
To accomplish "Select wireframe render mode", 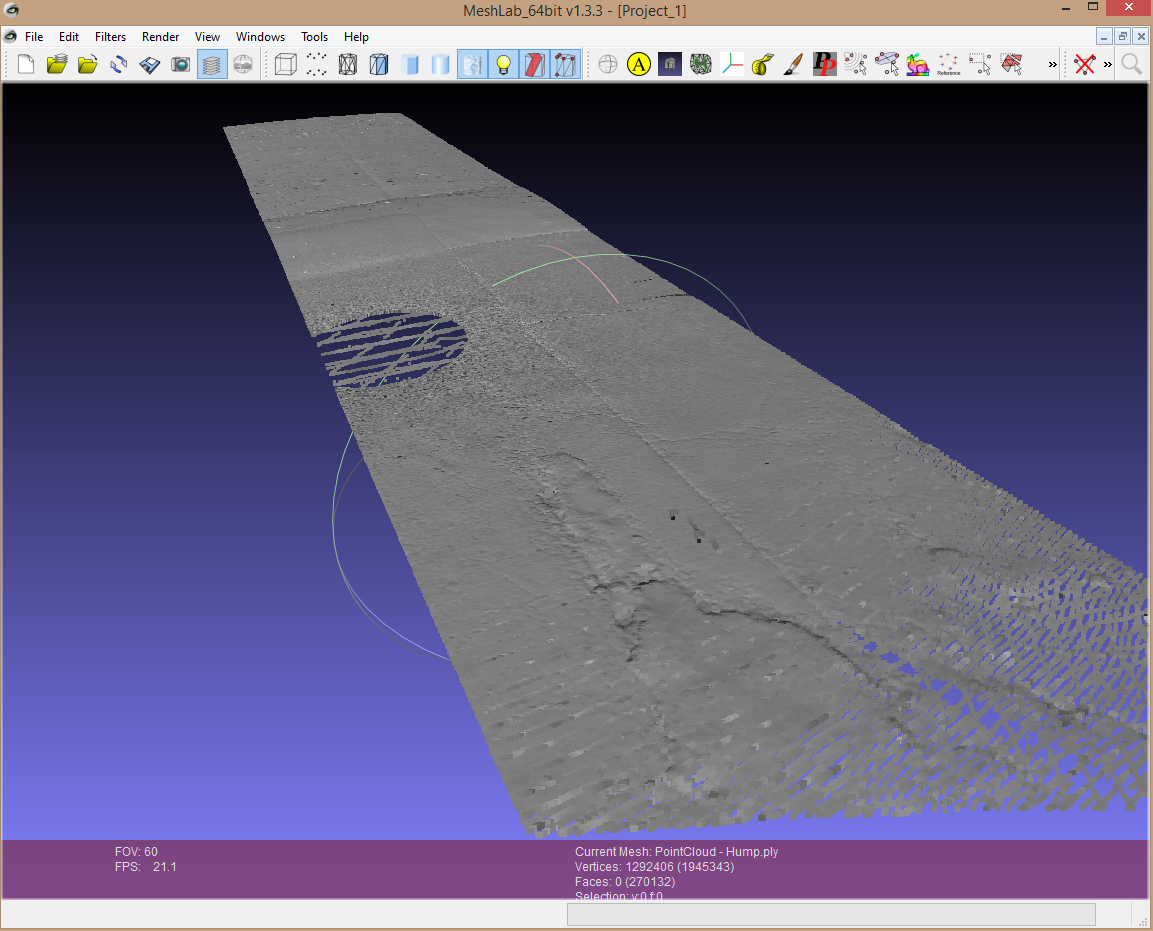I will point(348,65).
